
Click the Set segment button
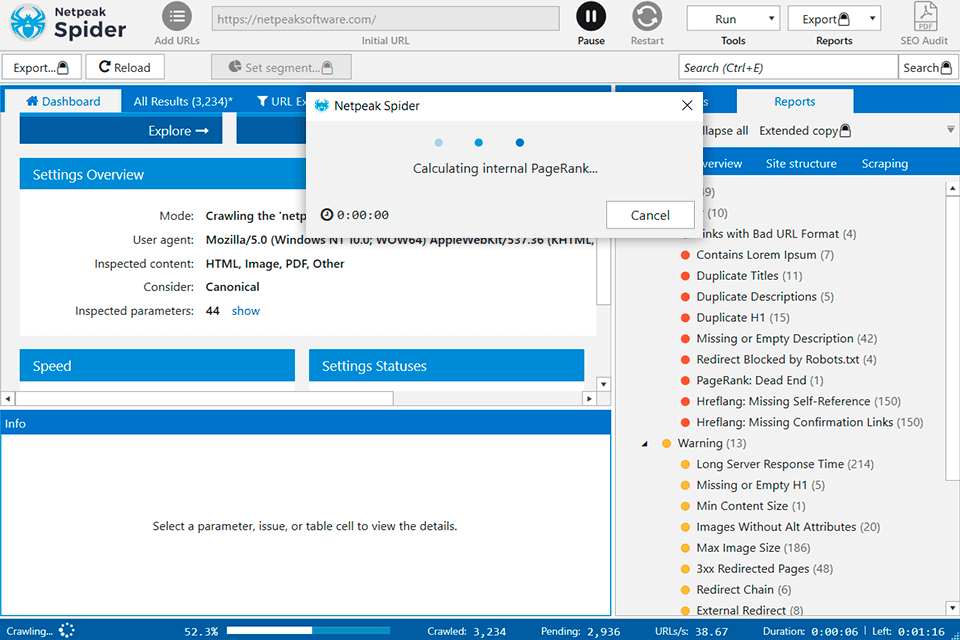pos(281,67)
